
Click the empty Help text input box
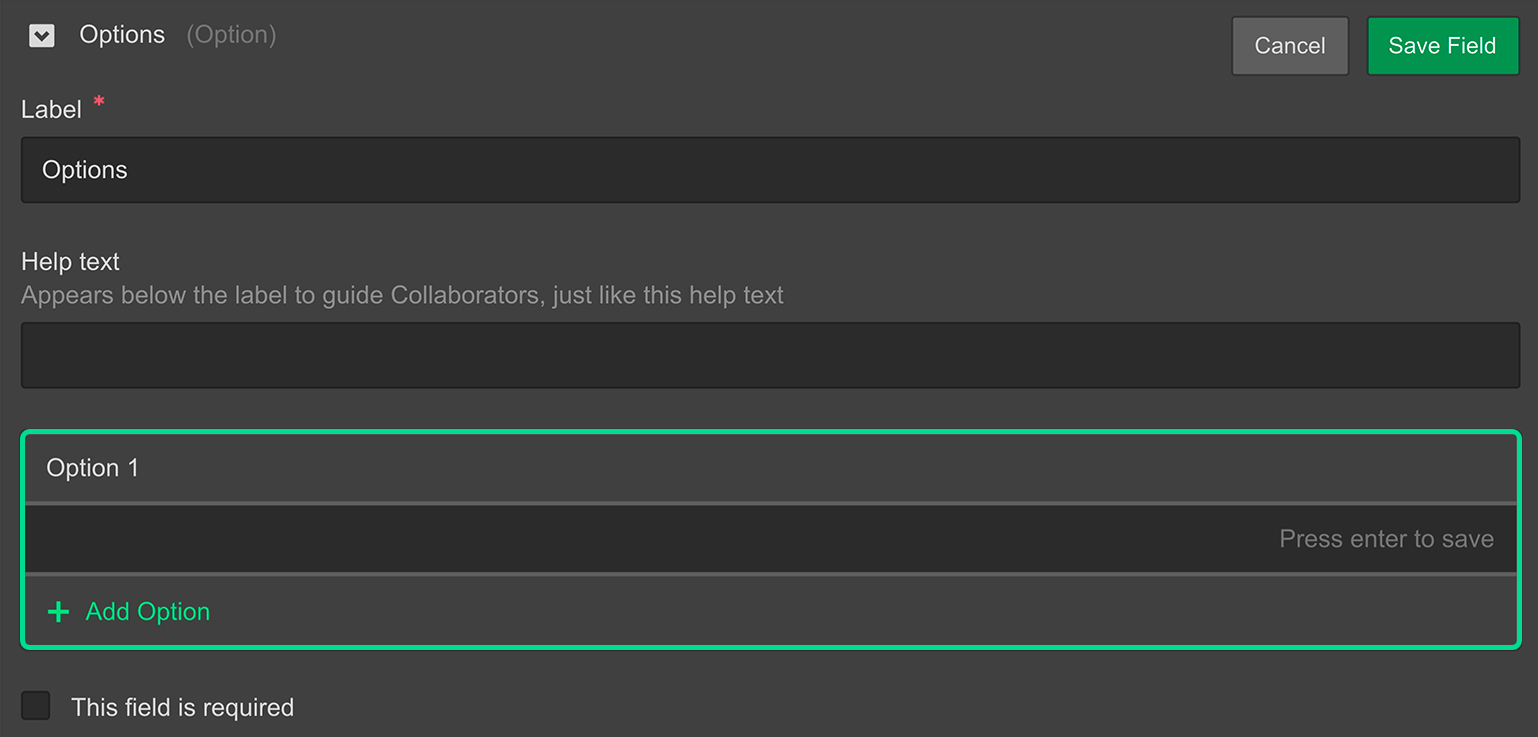pyautogui.click(x=770, y=355)
